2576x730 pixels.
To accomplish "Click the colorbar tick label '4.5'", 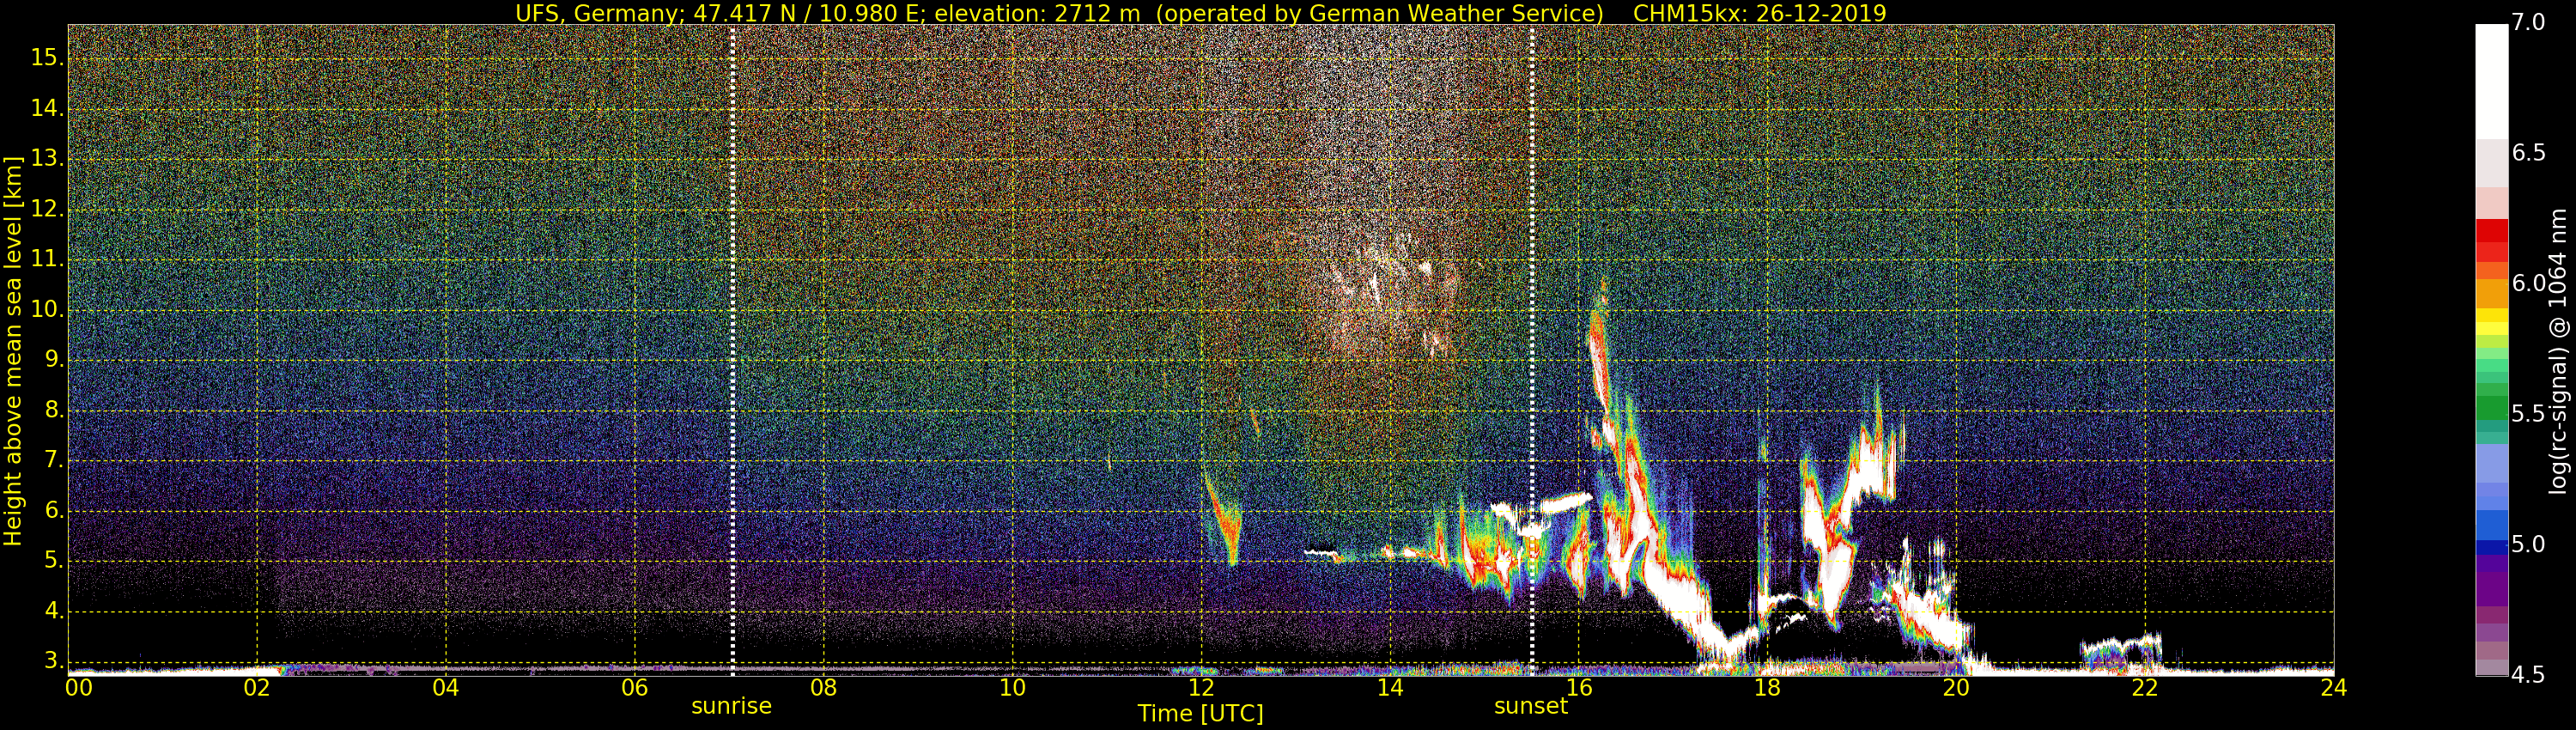I will click(x=2528, y=675).
